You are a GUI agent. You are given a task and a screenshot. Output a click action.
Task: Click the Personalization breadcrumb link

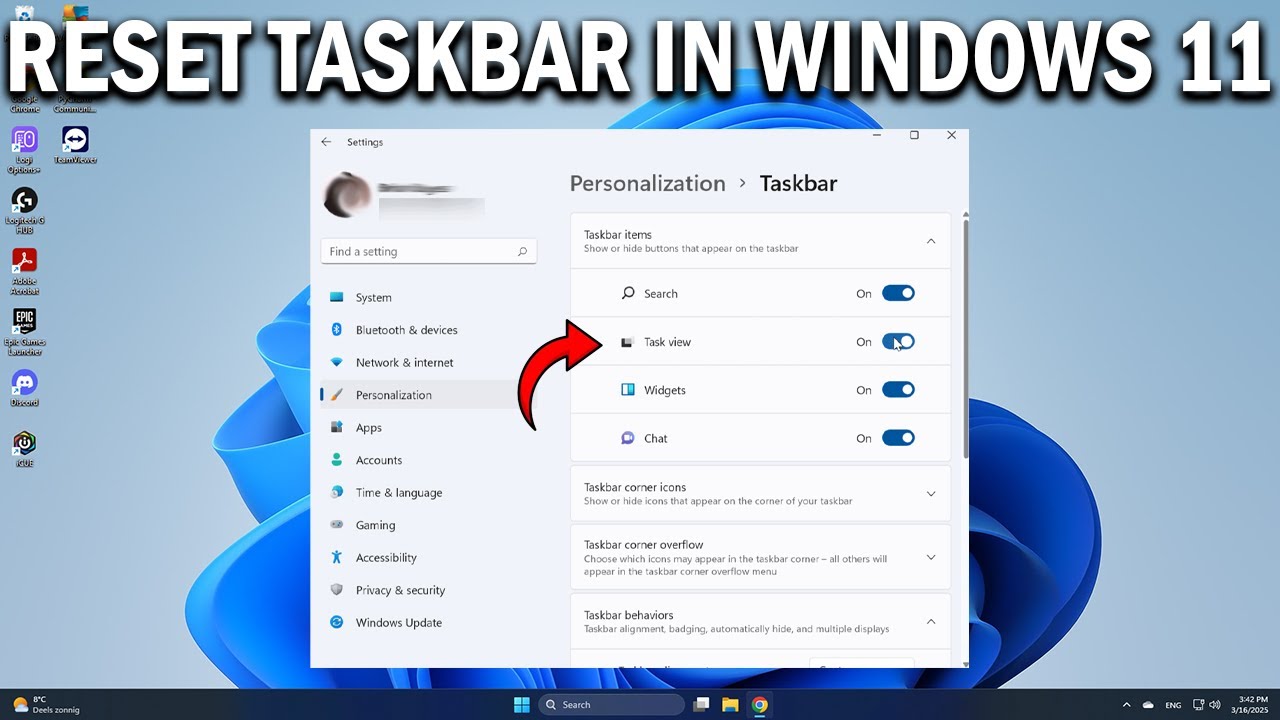[647, 183]
